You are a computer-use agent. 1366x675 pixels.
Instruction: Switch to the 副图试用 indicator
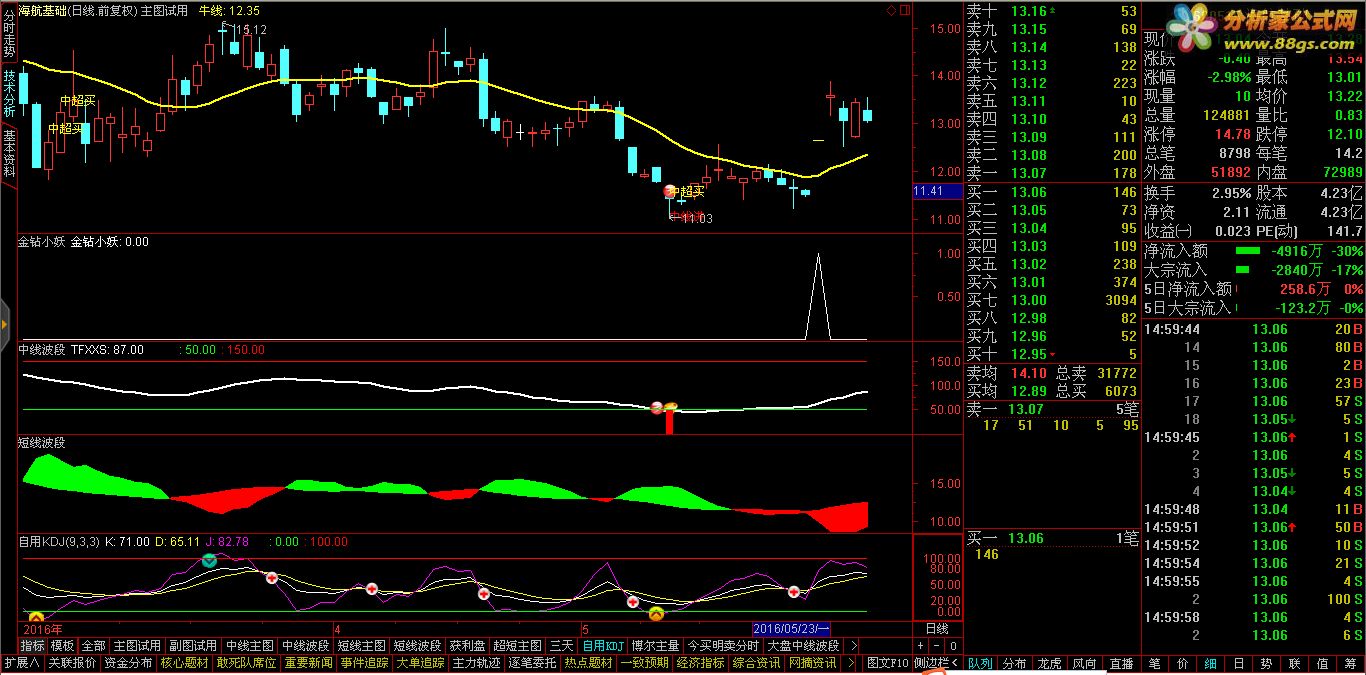pyautogui.click(x=193, y=646)
